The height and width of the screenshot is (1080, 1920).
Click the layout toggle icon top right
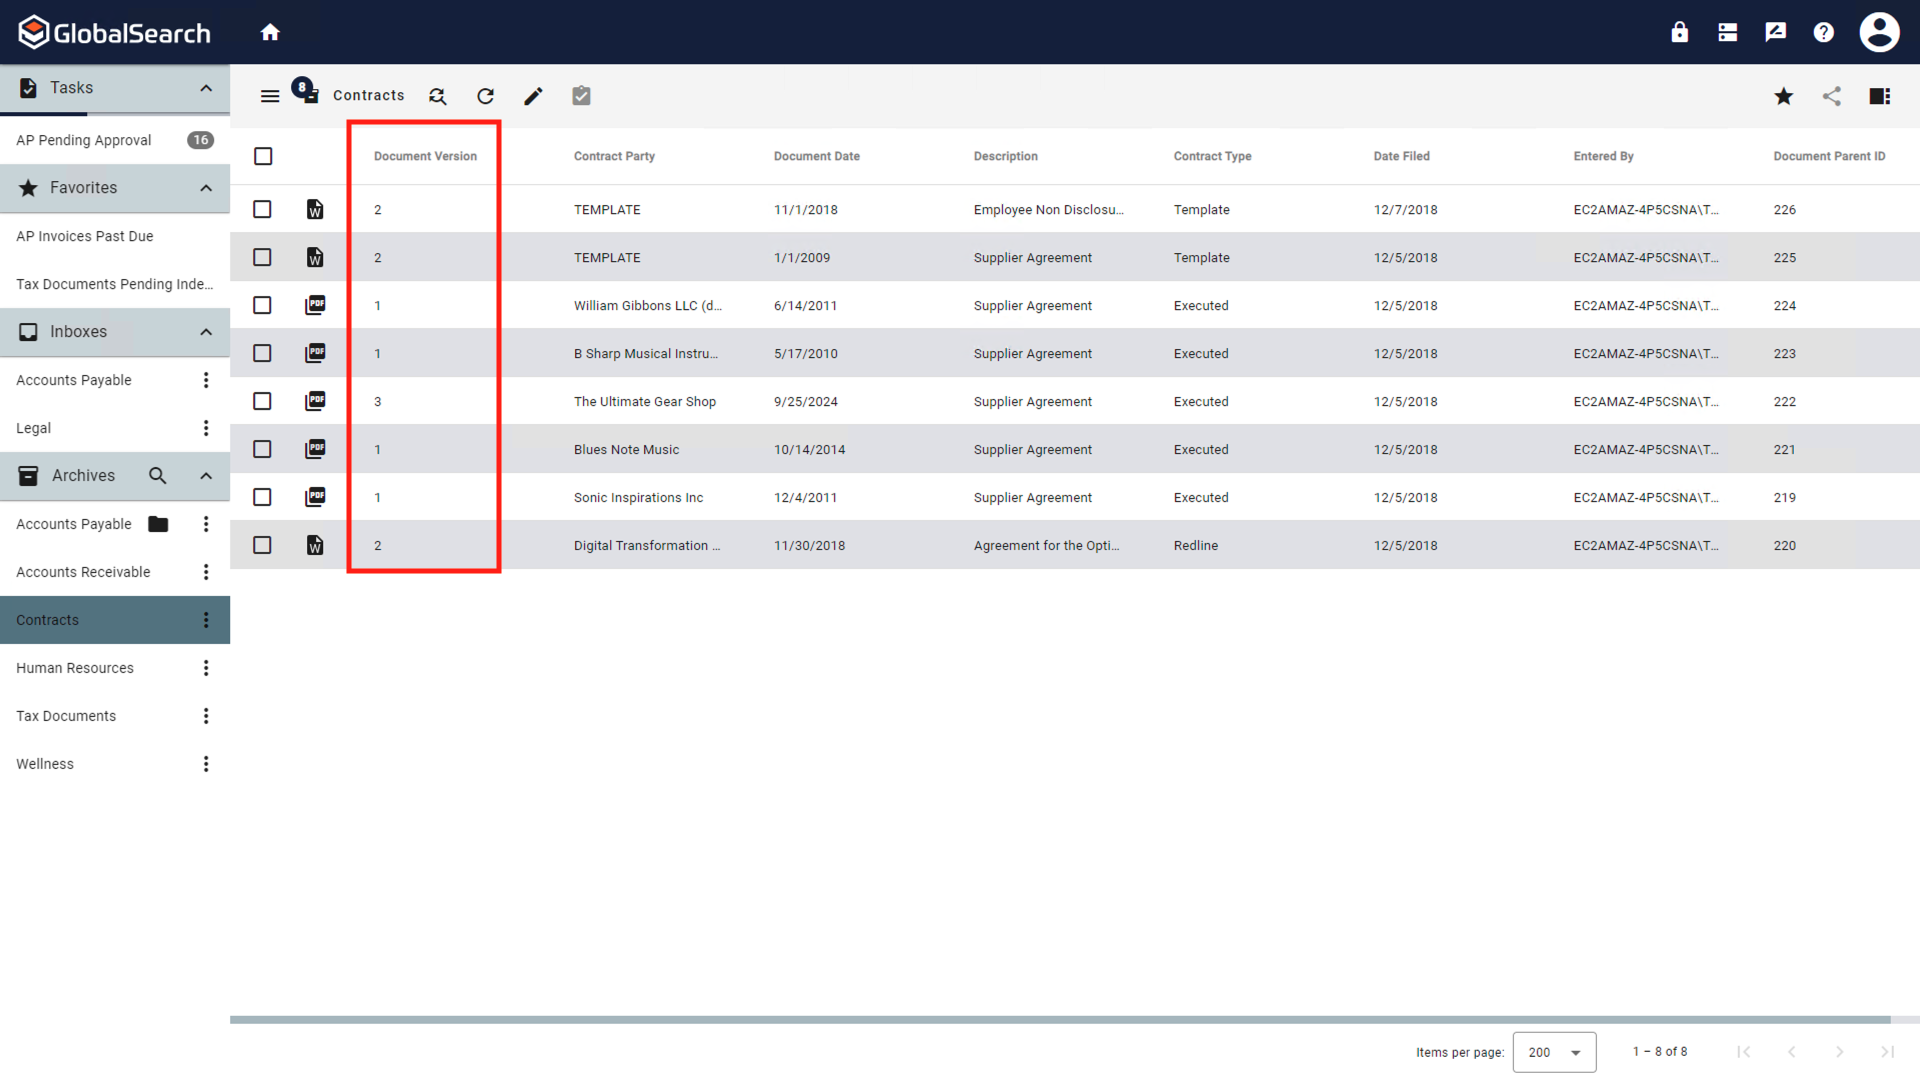click(x=1879, y=95)
